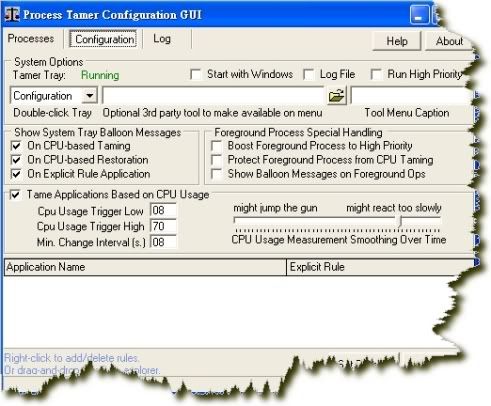Click the Help button
The height and width of the screenshot is (406, 491).
point(397,41)
